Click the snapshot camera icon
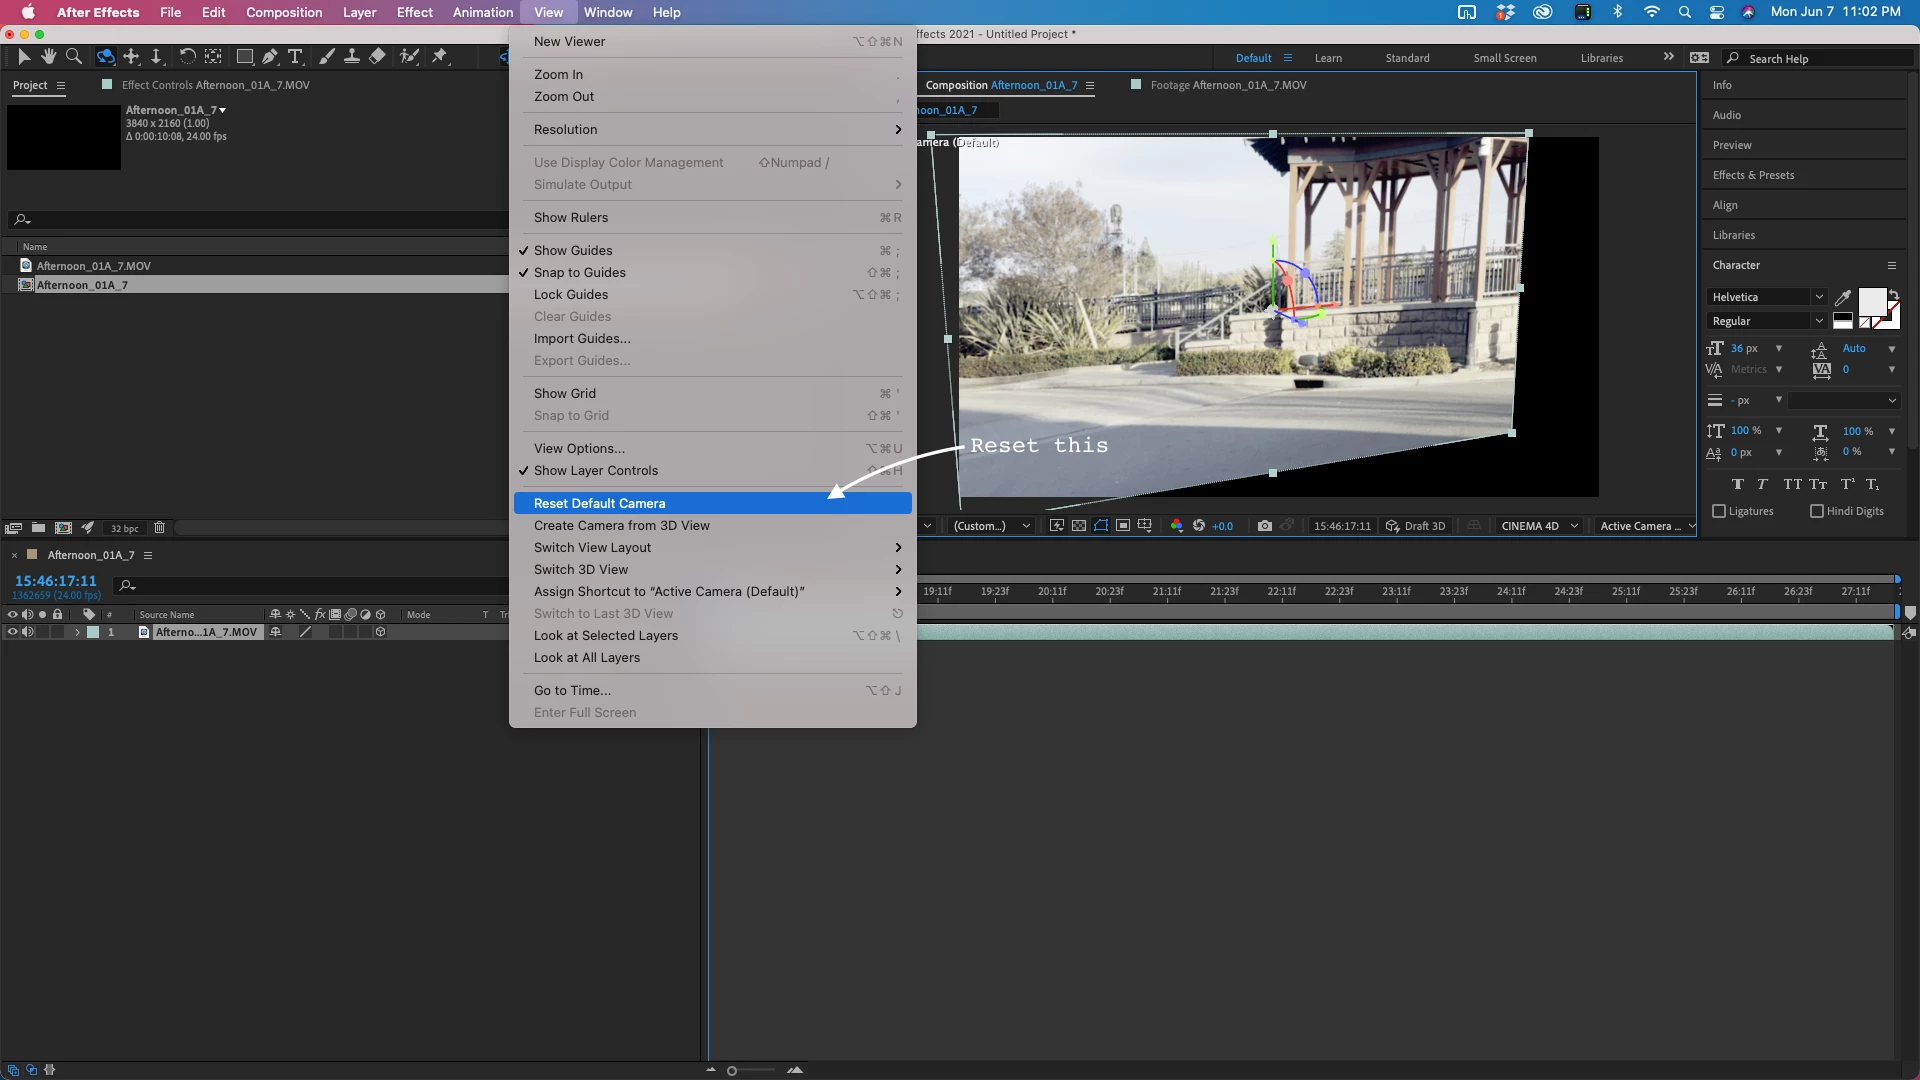 pyautogui.click(x=1265, y=526)
